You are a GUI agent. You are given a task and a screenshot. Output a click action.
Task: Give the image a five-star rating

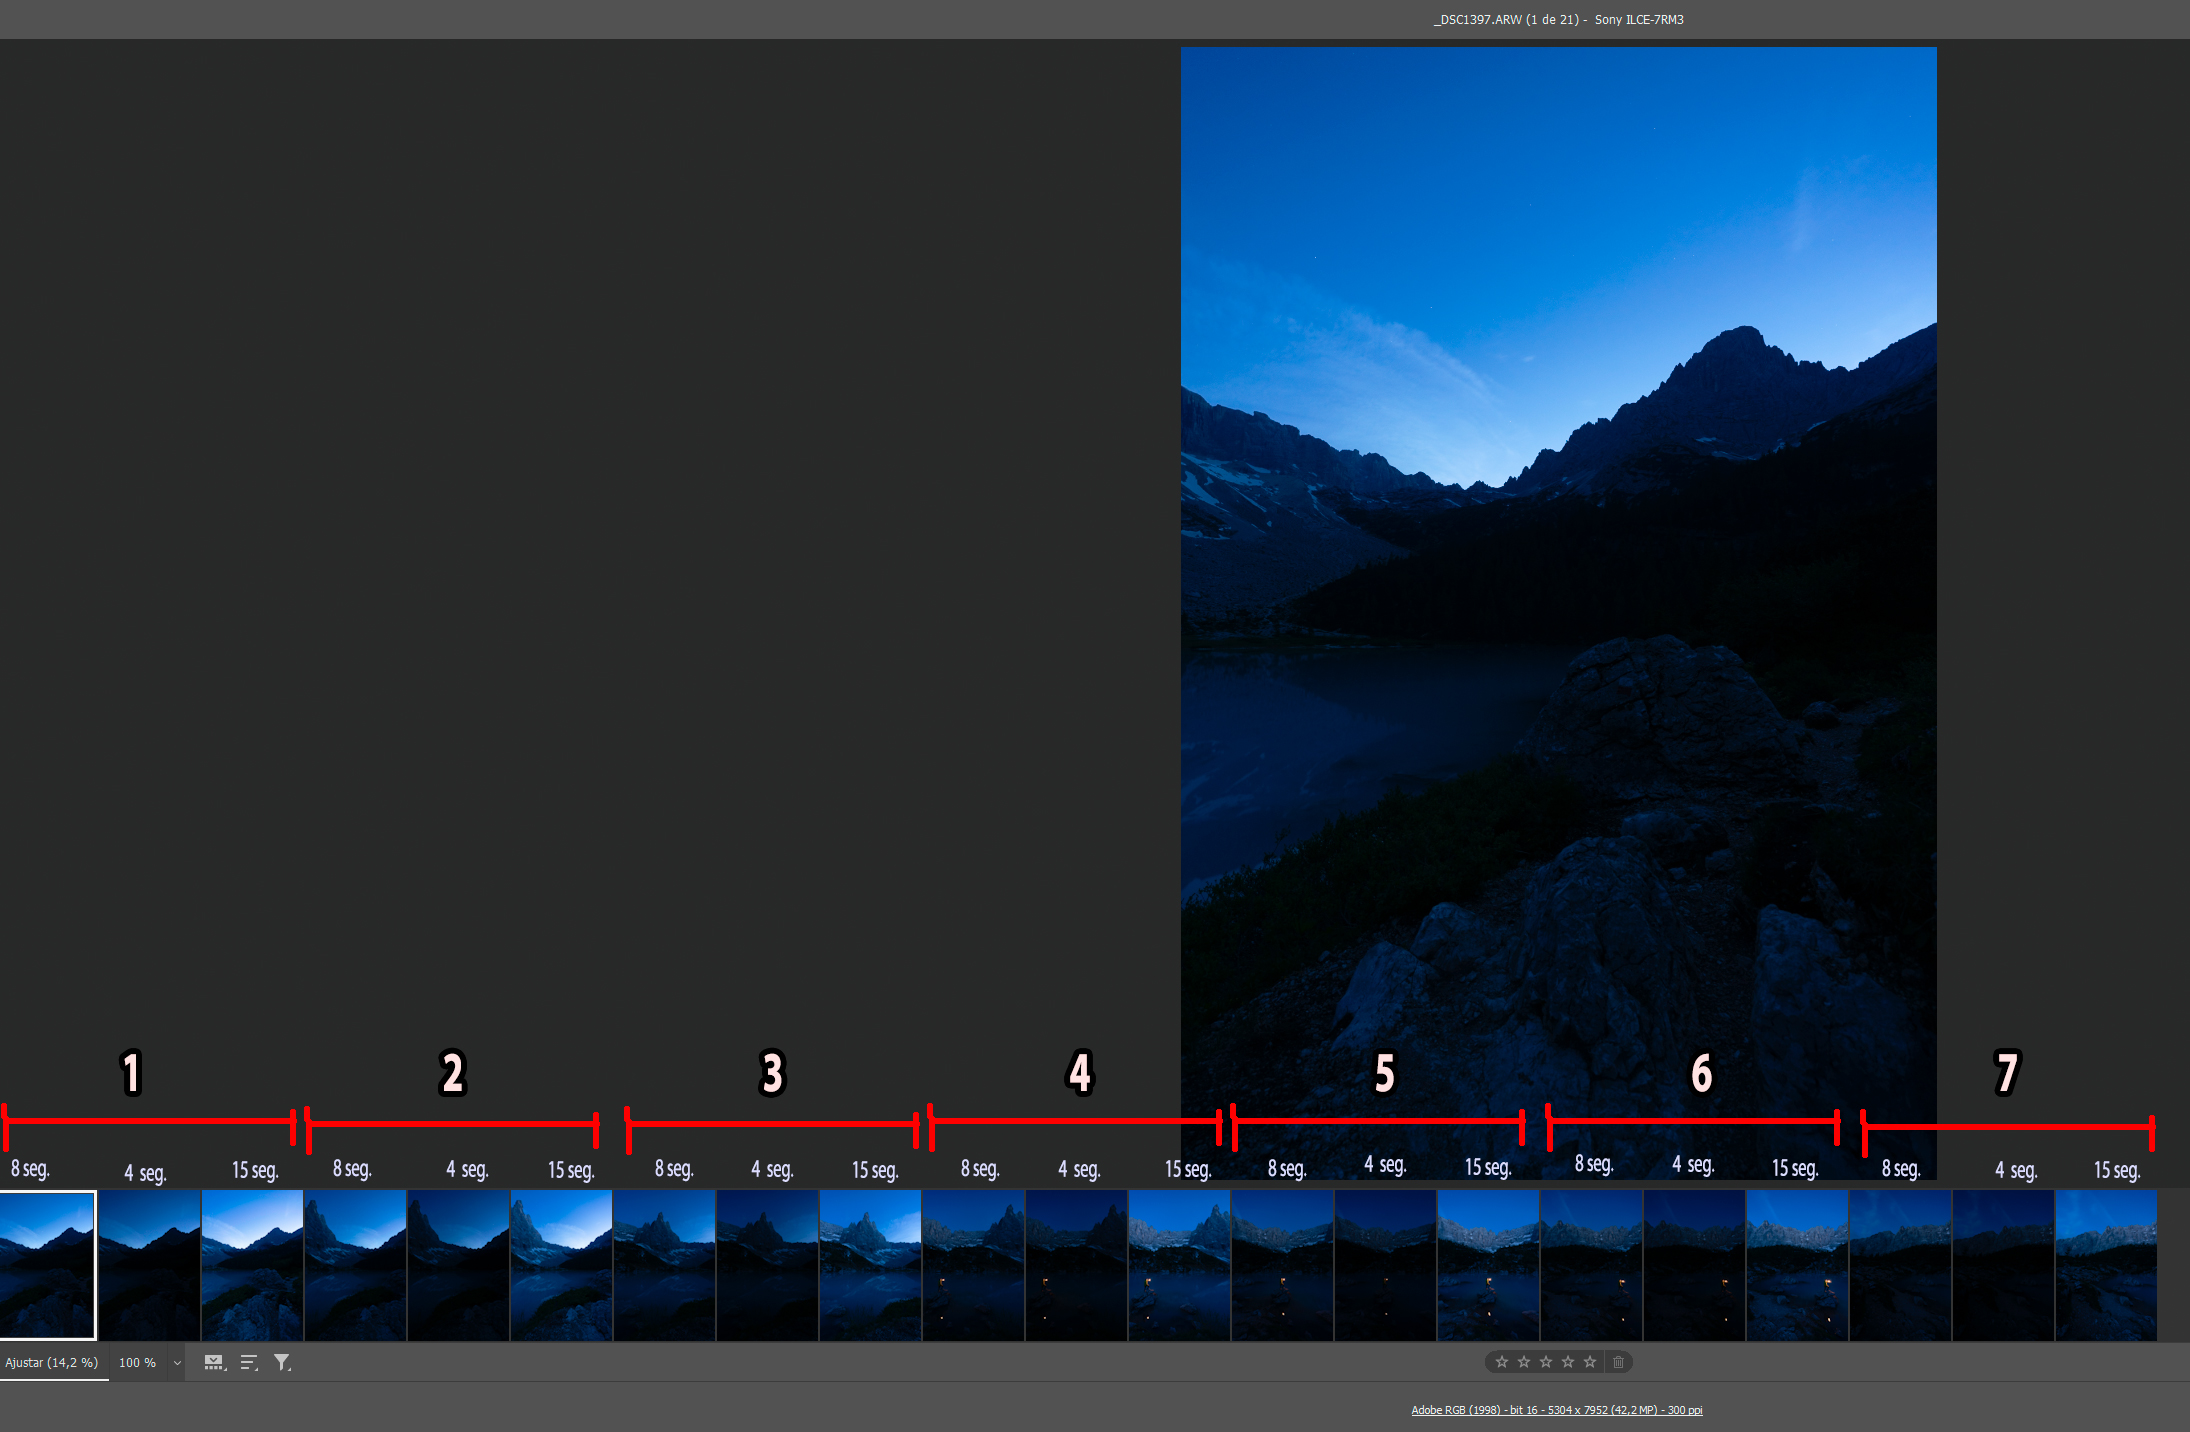click(1589, 1362)
